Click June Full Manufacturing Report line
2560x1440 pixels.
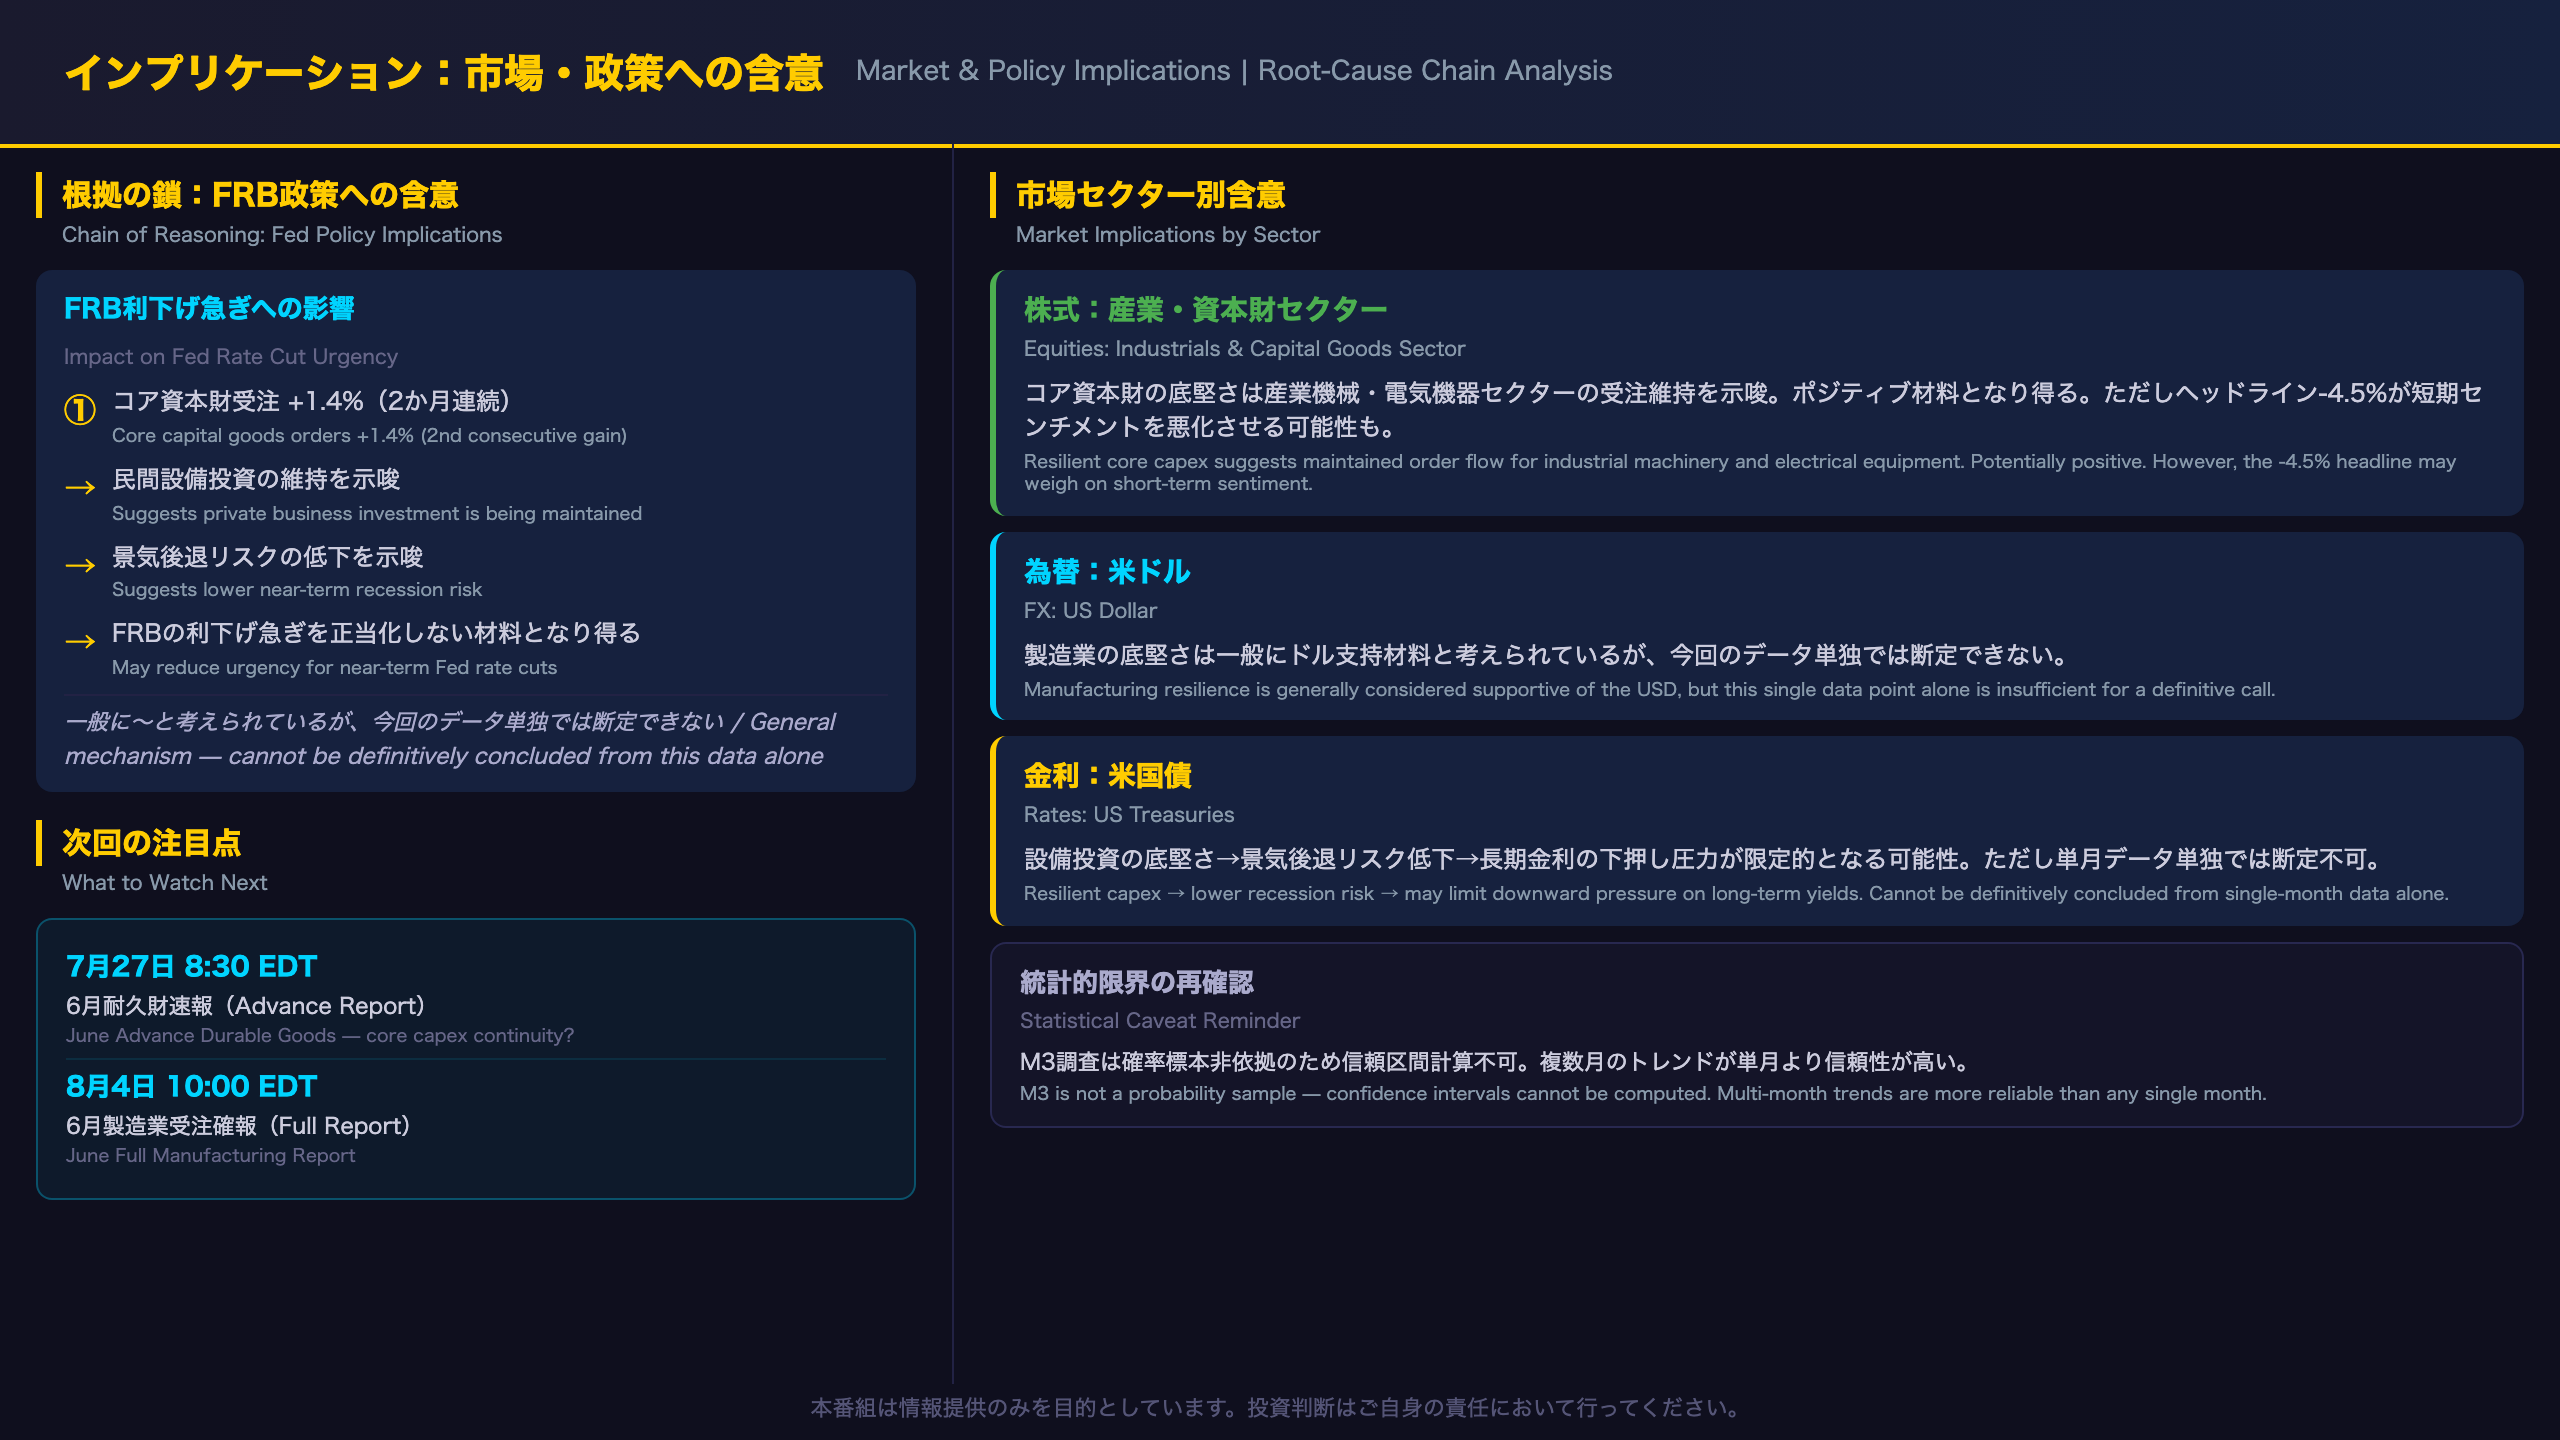click(210, 1156)
